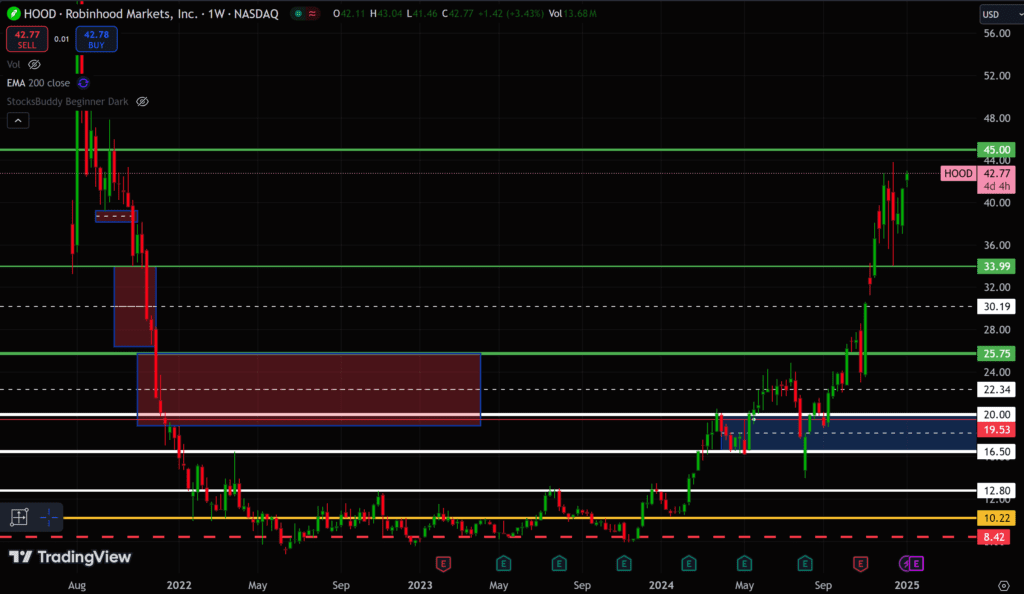This screenshot has width=1024, height=594.
Task: Select the green 33.99 price label
Action: pos(996,266)
